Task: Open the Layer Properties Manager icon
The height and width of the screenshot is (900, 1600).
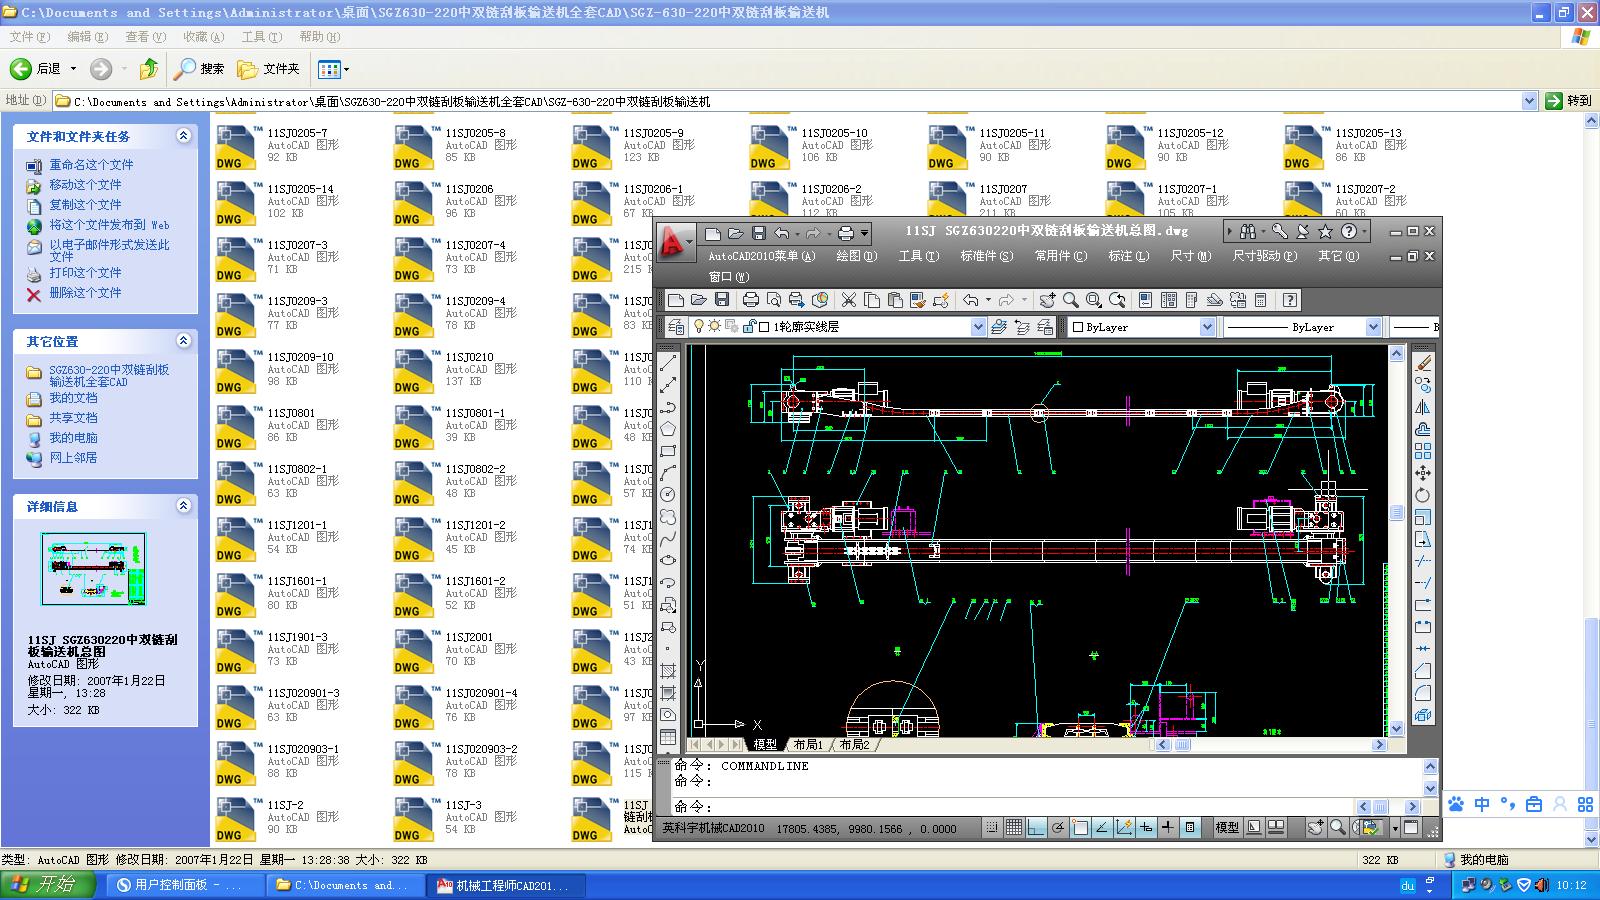Action: coord(676,327)
